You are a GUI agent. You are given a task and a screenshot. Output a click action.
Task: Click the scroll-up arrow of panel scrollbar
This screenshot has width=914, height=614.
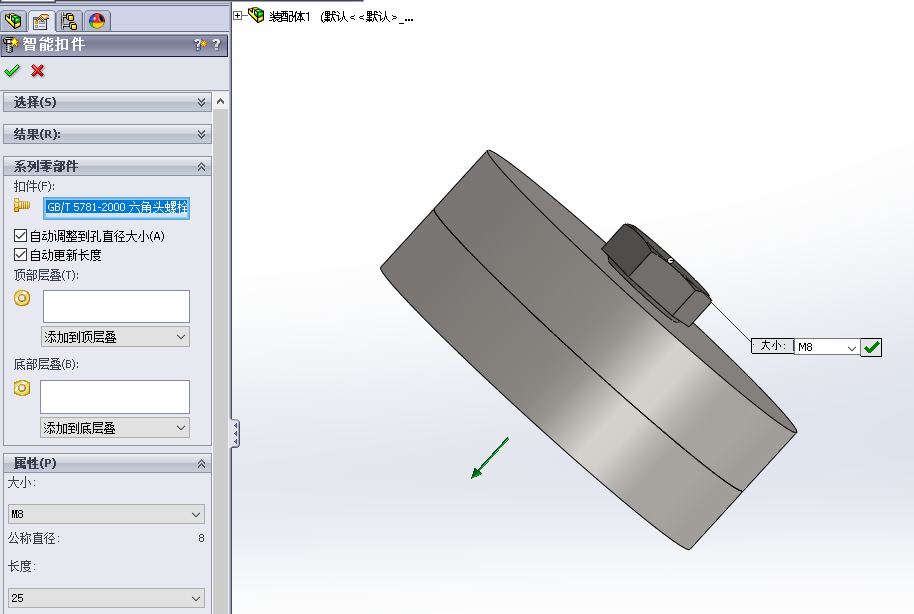point(220,101)
